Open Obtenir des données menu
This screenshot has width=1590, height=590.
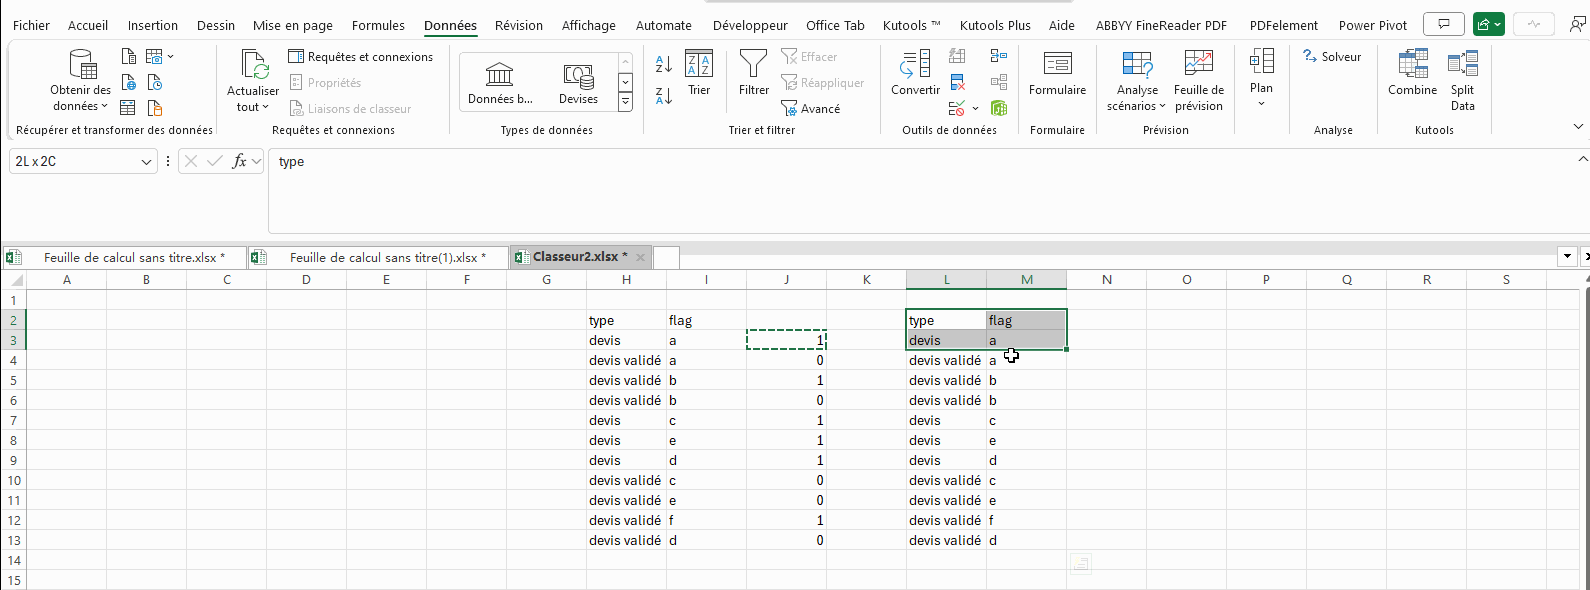(81, 80)
